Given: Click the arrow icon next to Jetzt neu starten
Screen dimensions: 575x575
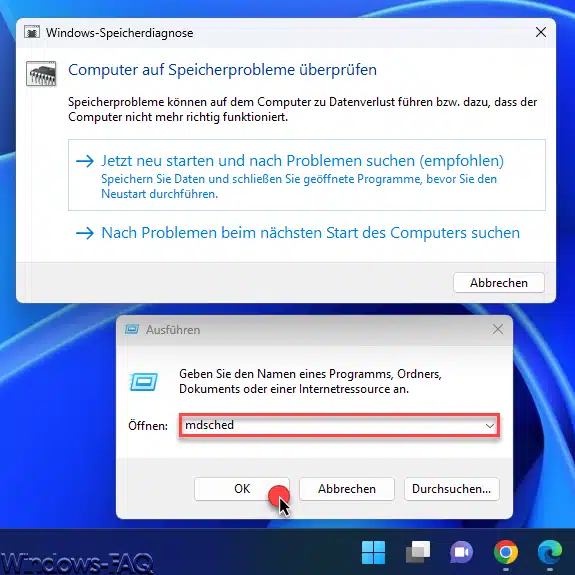Looking at the screenshot, I should [x=85, y=161].
